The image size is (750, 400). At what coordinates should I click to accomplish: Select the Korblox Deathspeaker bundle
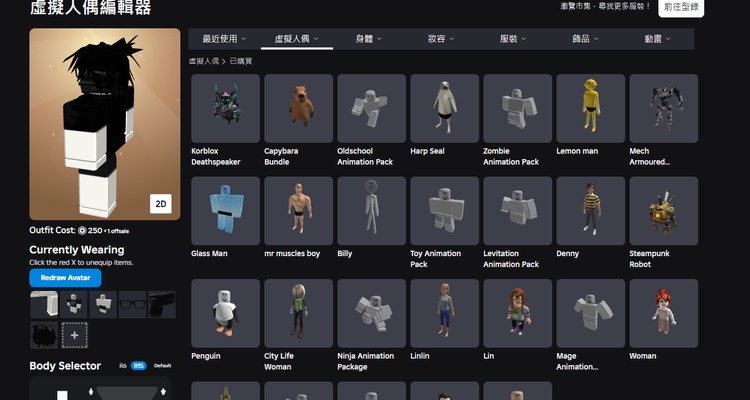pos(224,108)
